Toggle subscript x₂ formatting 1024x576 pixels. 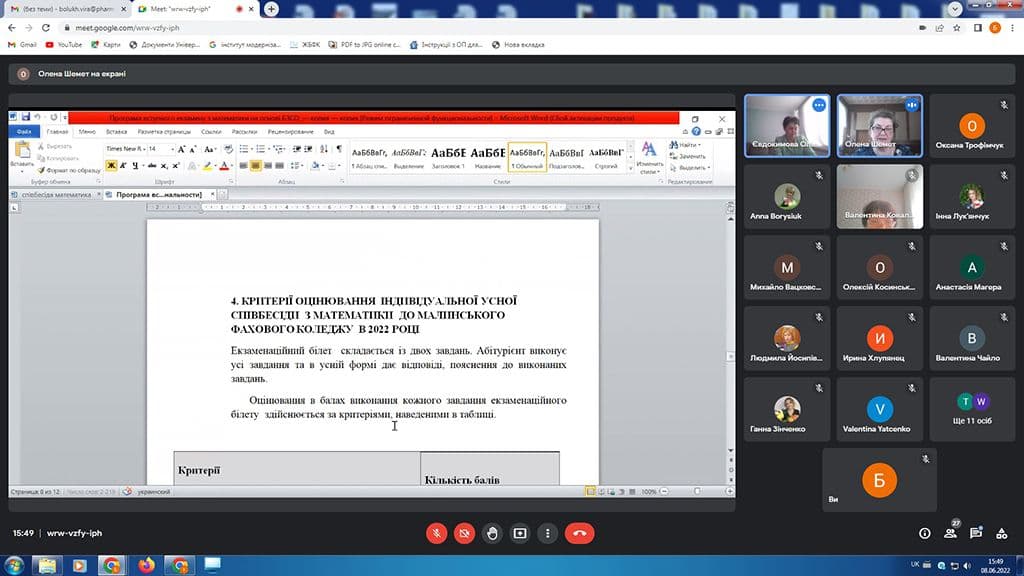164,166
